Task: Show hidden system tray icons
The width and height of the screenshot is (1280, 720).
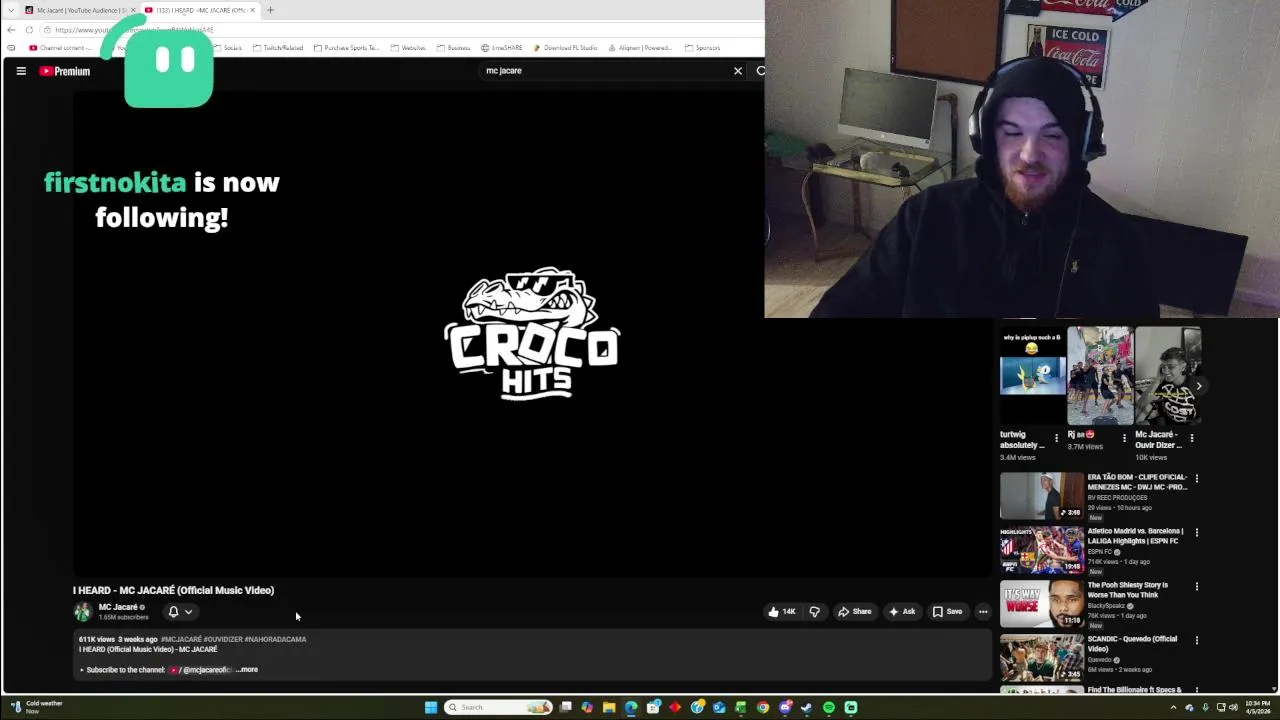Action: (x=1173, y=707)
